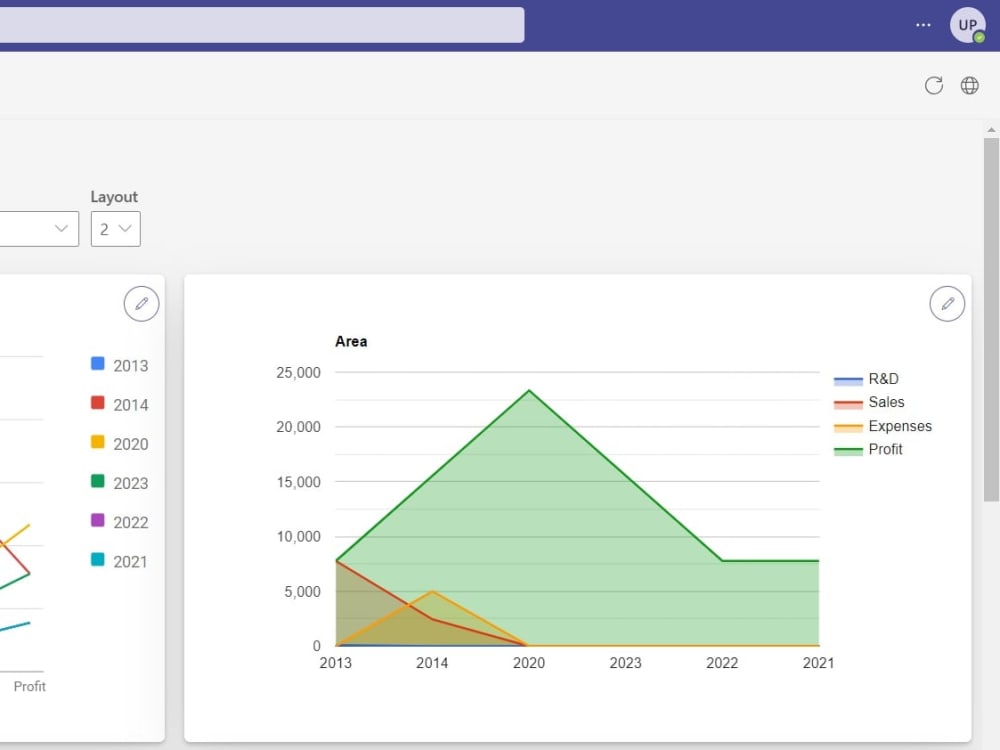
Task: Click the 2022 x-axis label in Area chart
Action: pos(722,663)
